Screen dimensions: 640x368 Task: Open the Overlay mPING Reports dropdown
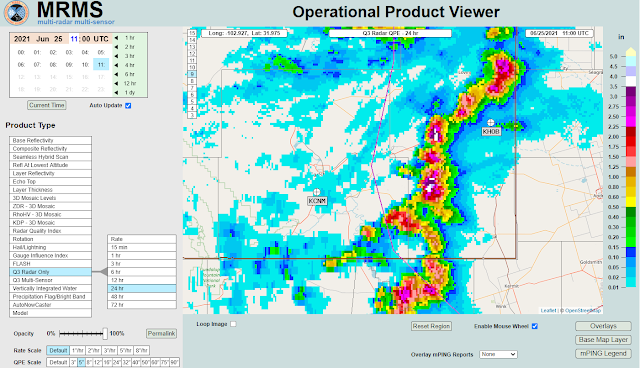(498, 354)
